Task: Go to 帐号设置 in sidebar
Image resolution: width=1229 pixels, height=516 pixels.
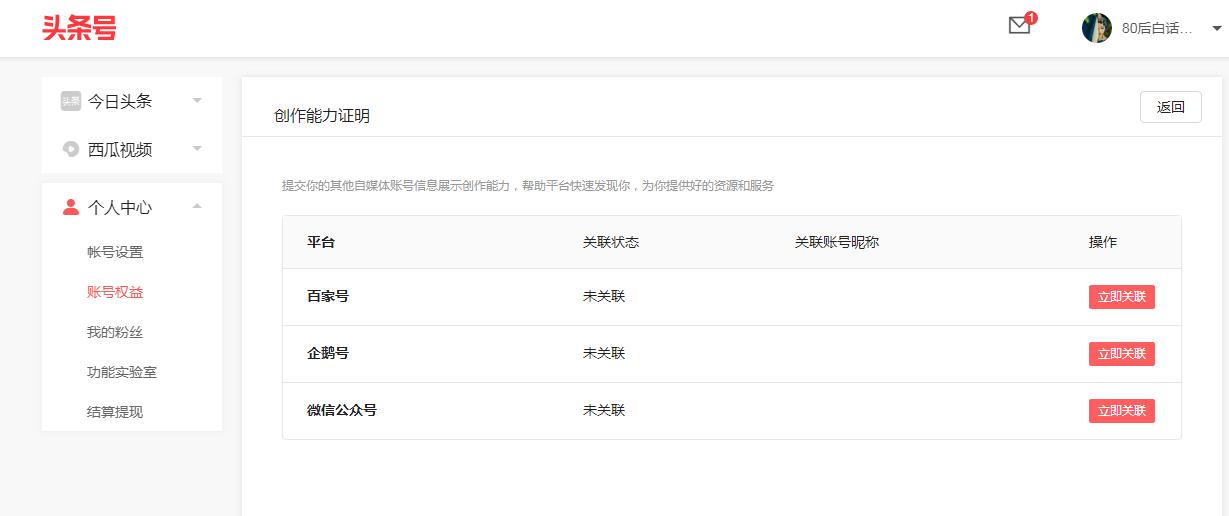Action: point(115,252)
